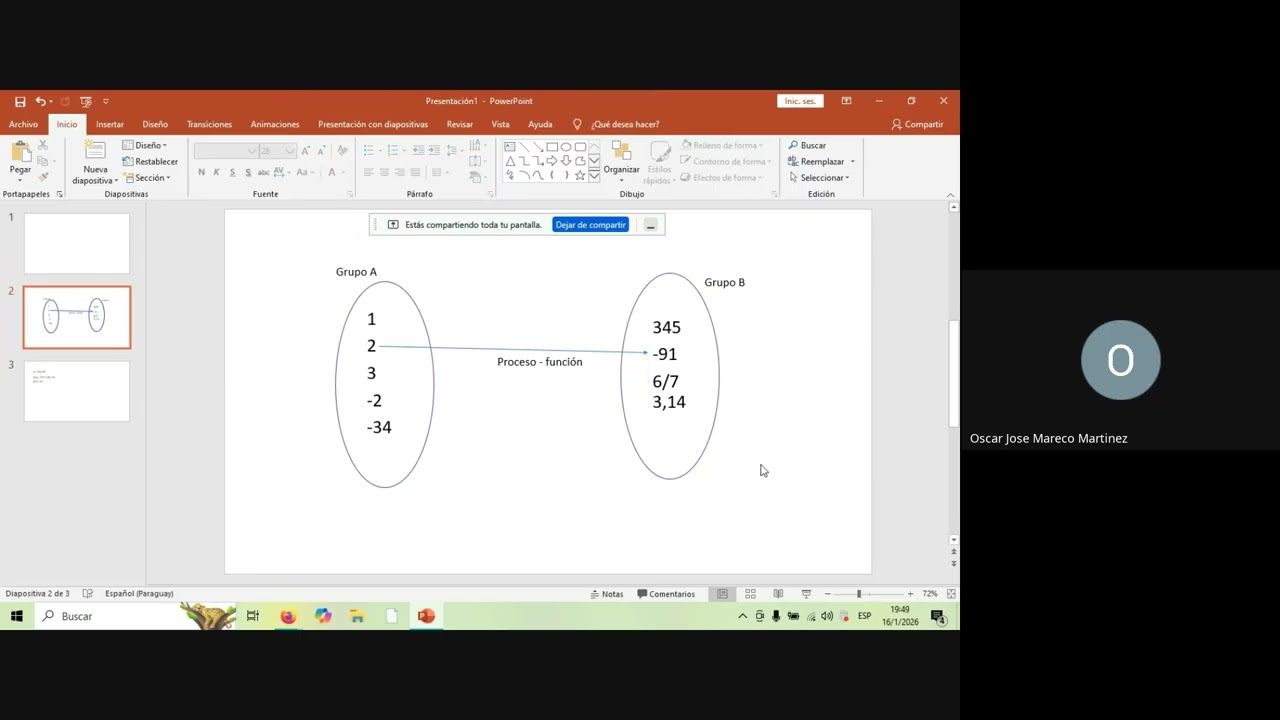Image resolution: width=1280 pixels, height=720 pixels.
Task: Open Firefox from Windows taskbar
Action: tap(288, 616)
